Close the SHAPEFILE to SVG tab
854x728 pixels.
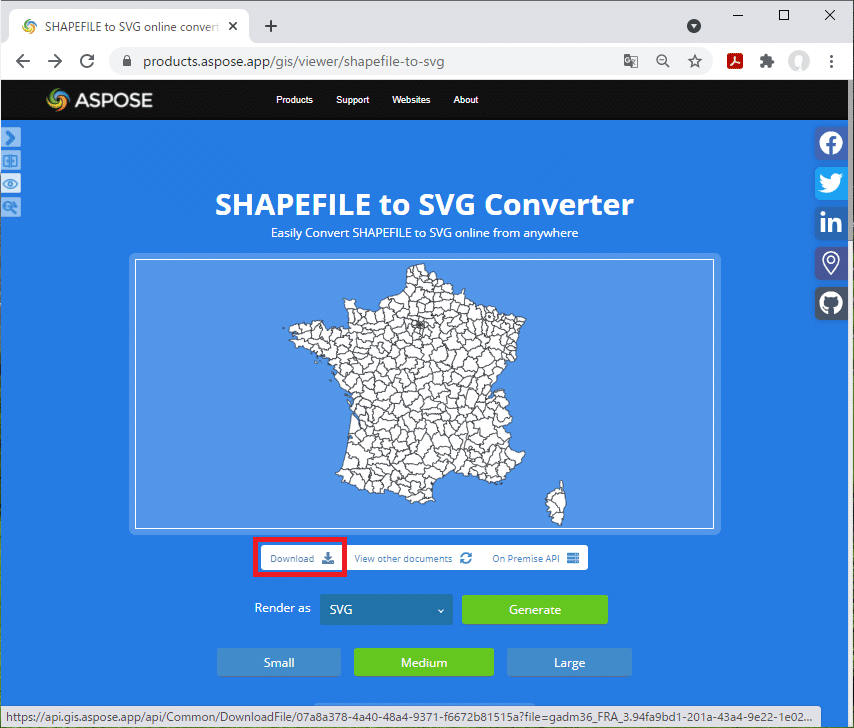[233, 26]
